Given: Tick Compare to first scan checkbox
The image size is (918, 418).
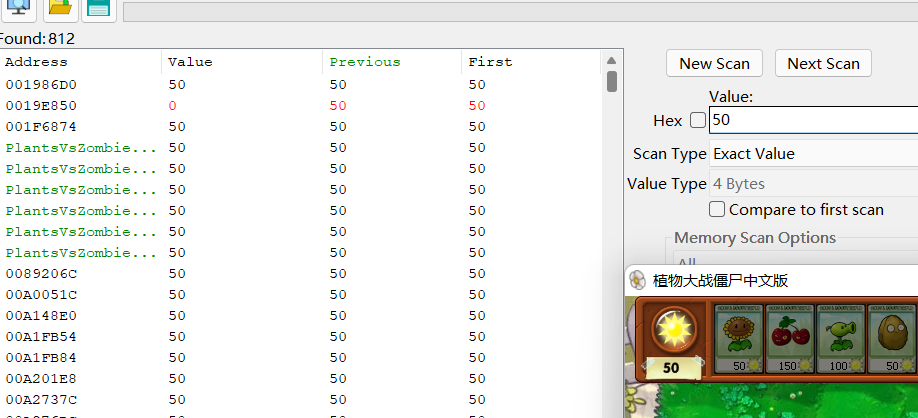Looking at the screenshot, I should click(x=717, y=209).
